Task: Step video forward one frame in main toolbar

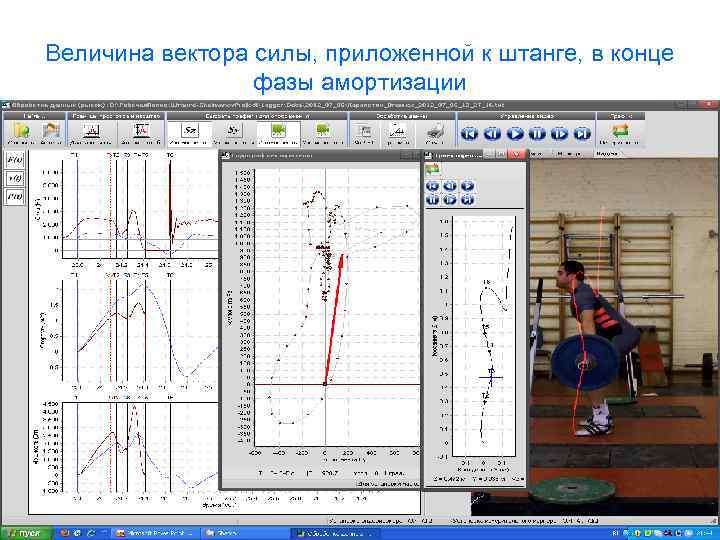Action: click(560, 134)
